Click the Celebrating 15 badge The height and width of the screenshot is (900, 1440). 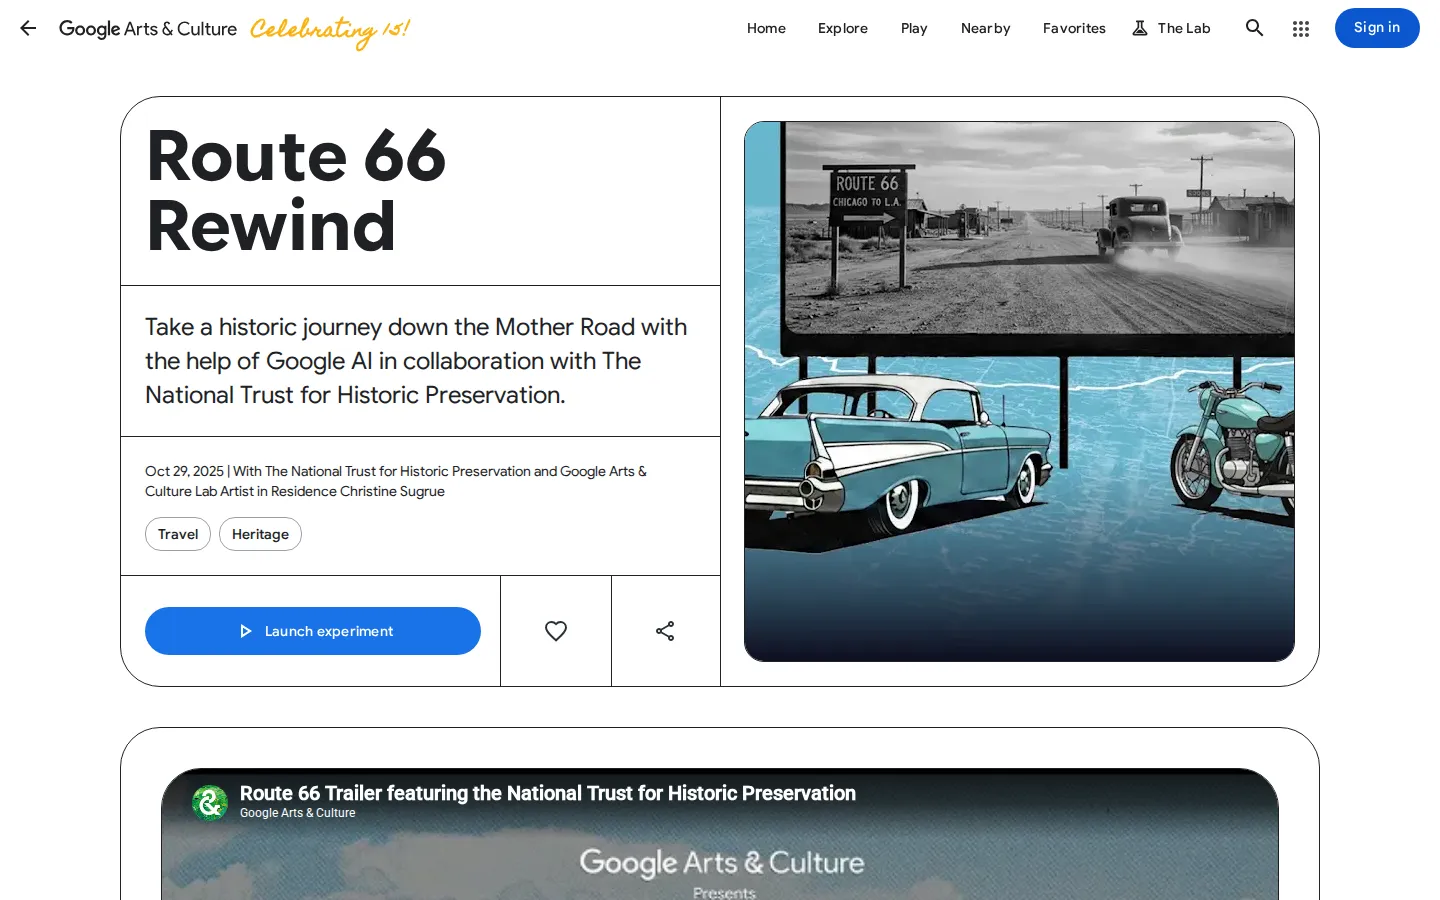[x=330, y=30]
